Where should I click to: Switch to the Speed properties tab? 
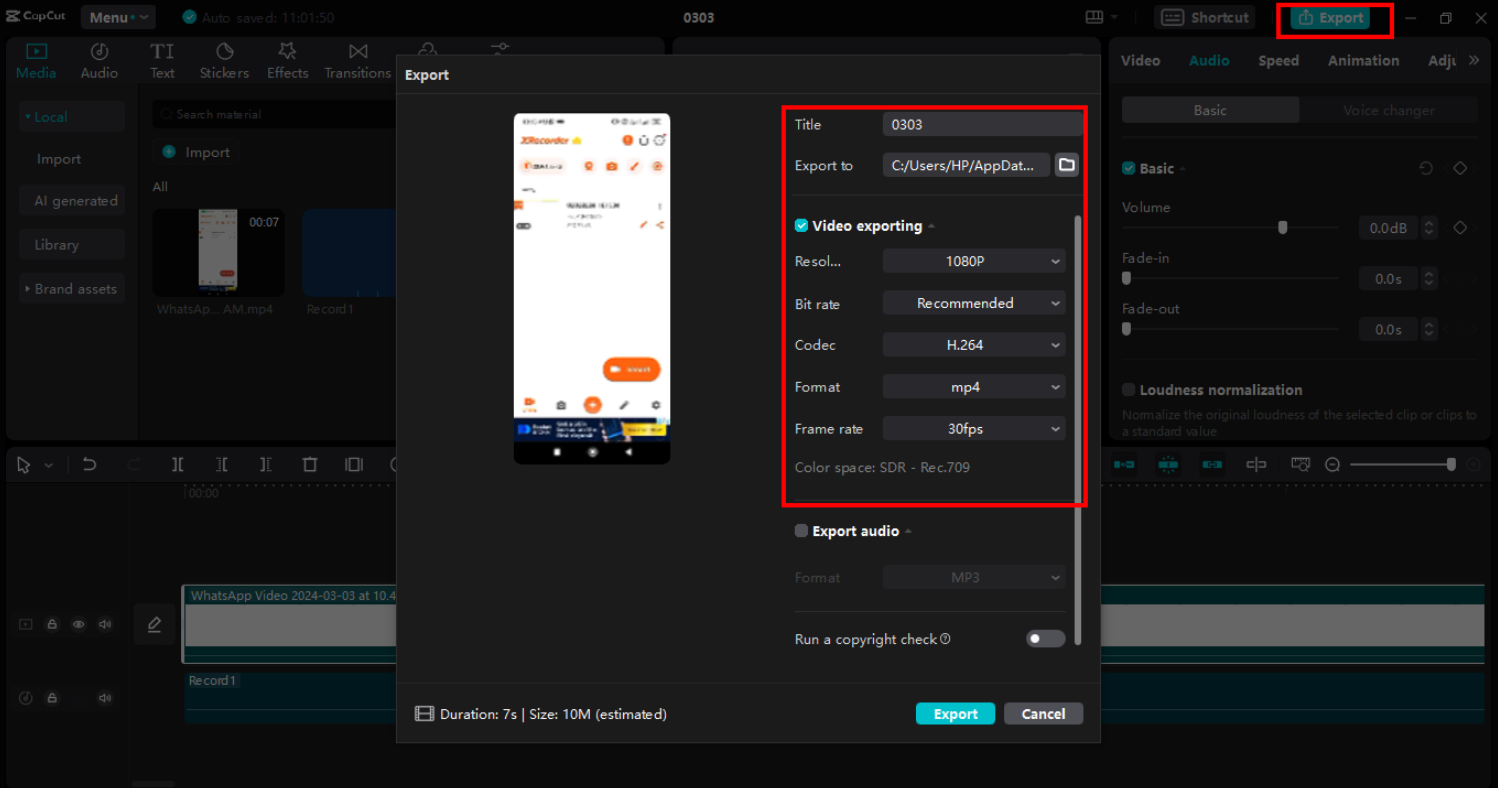[1278, 61]
